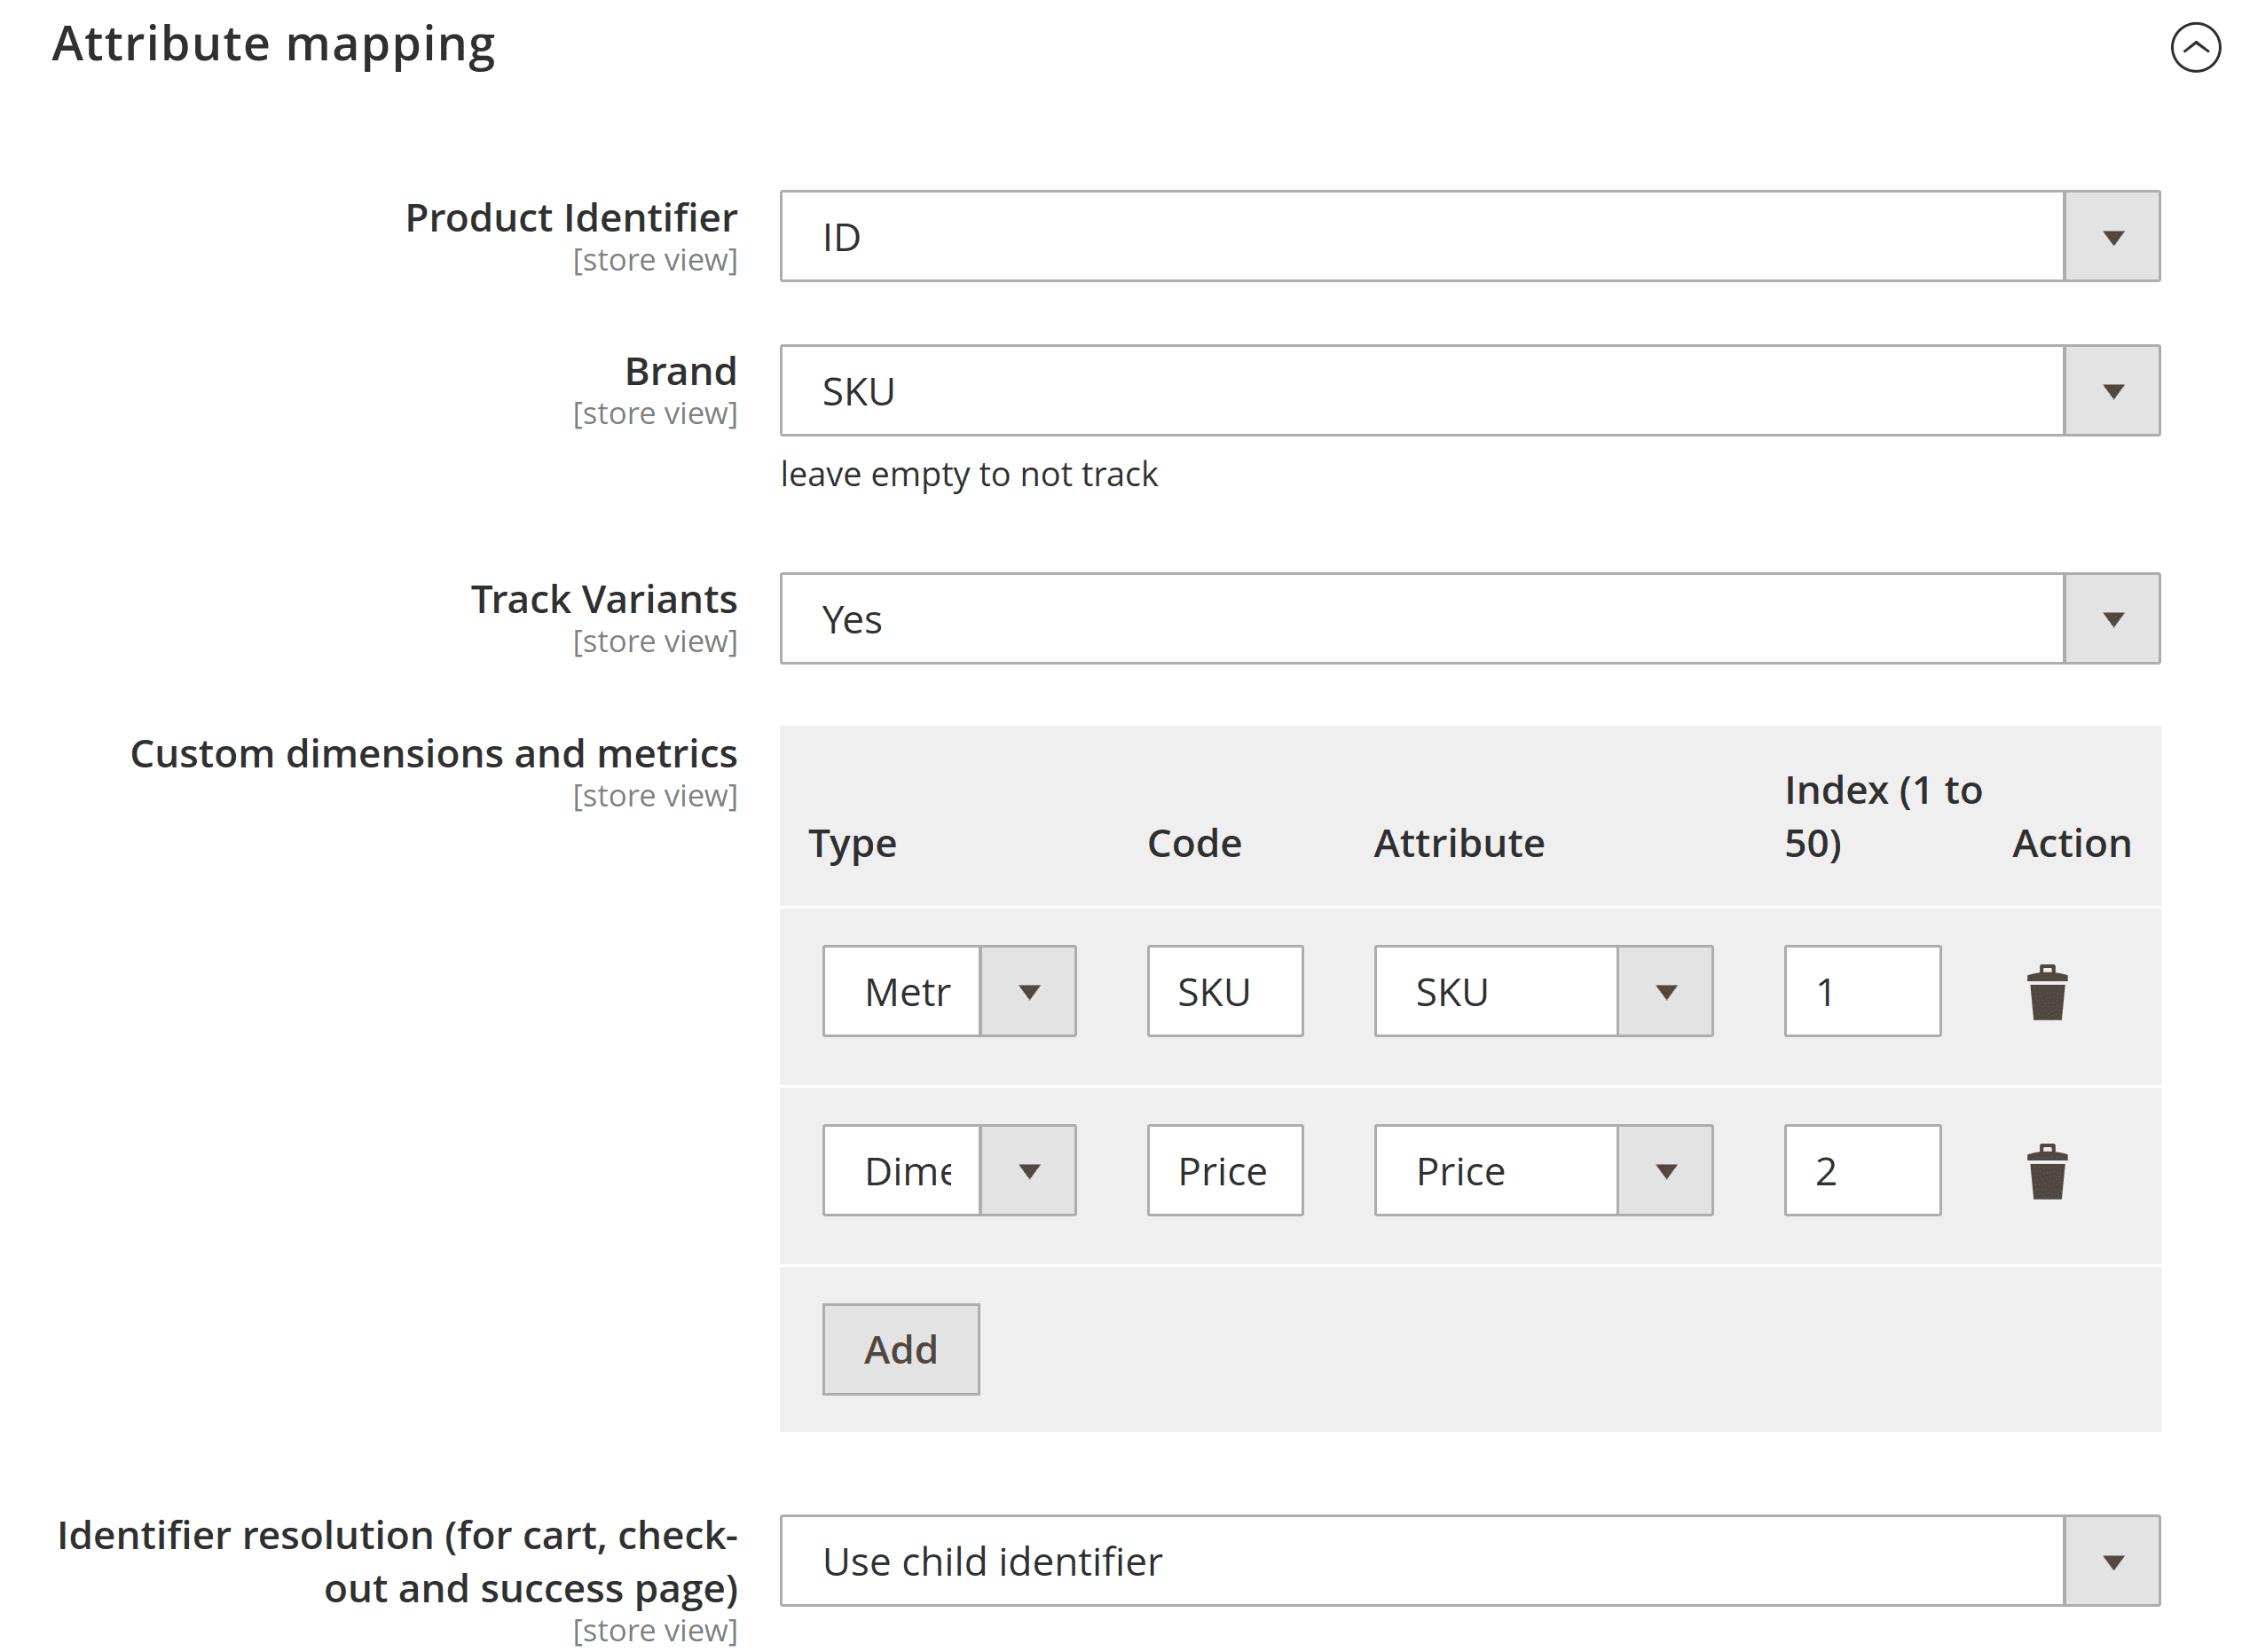This screenshot has width=2242, height=1652.
Task: Edit the Index field containing 1
Action: coord(1862,991)
